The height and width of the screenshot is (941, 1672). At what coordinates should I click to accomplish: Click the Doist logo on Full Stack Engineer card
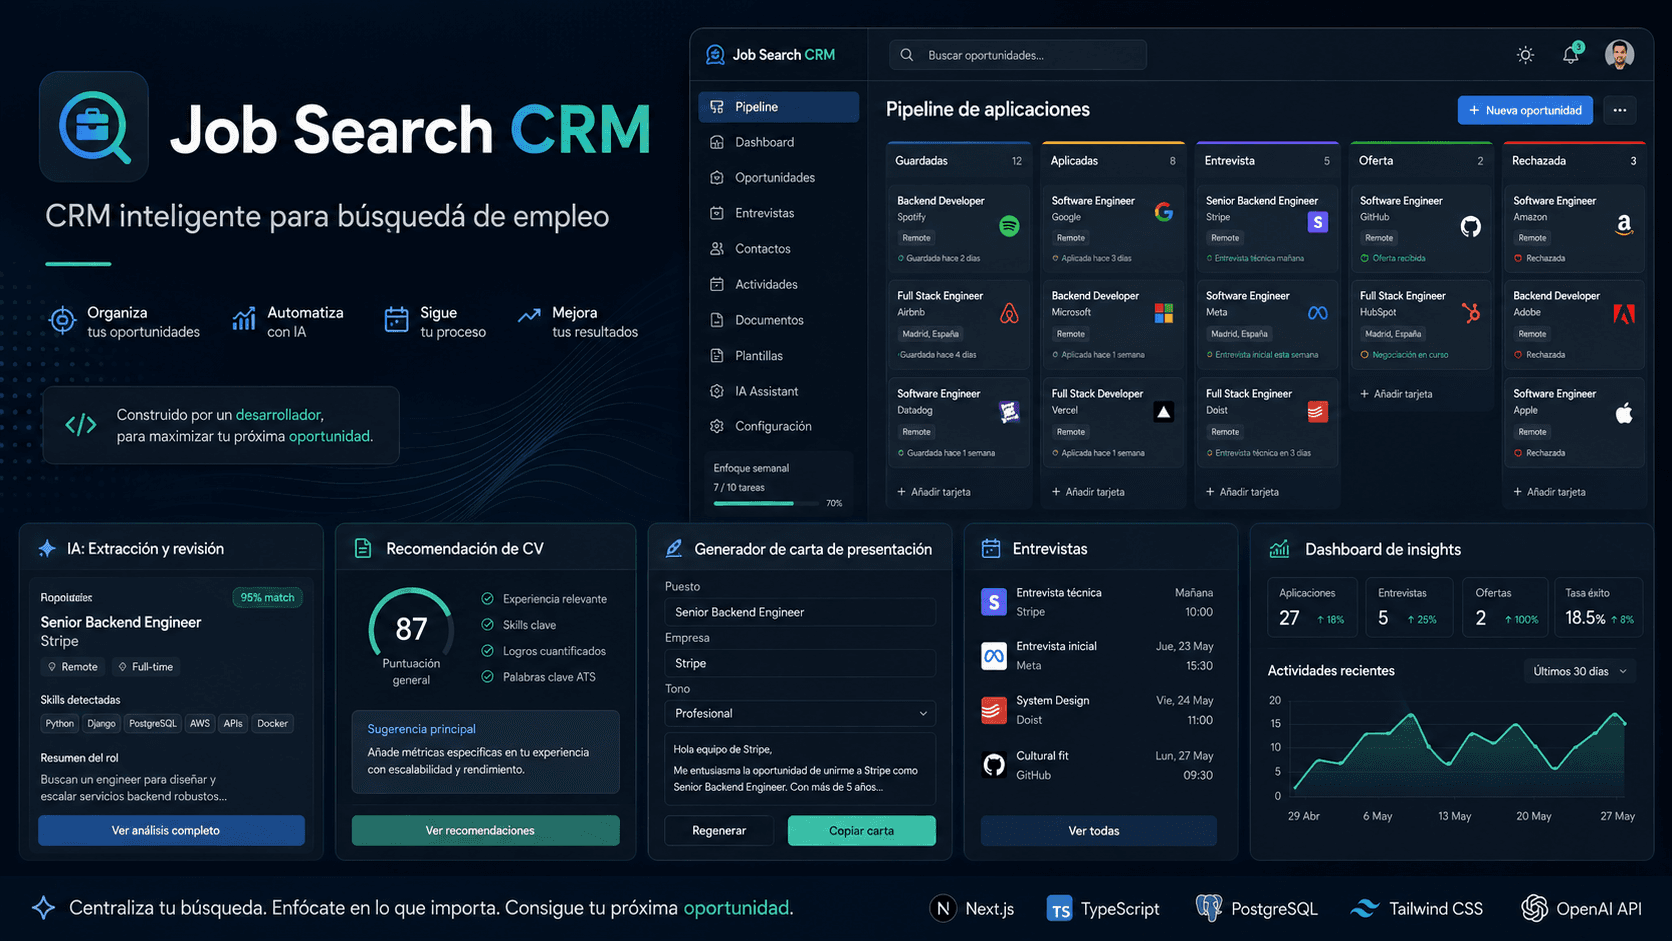coord(1317,412)
